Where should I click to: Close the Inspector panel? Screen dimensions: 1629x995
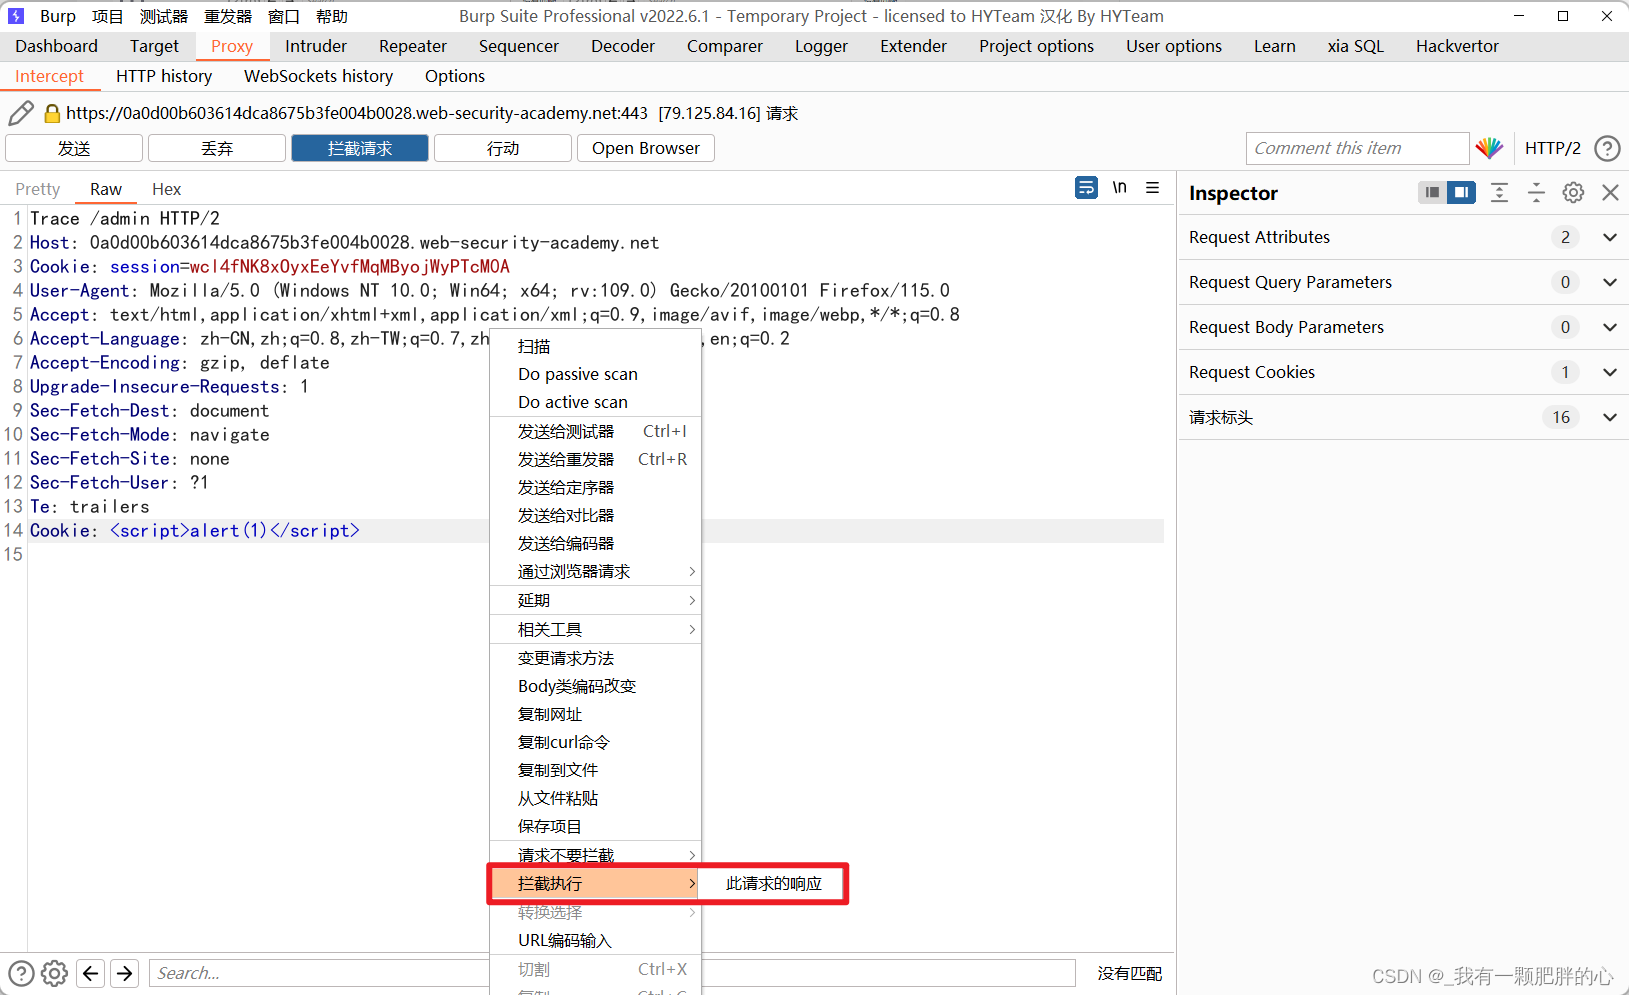click(1610, 192)
